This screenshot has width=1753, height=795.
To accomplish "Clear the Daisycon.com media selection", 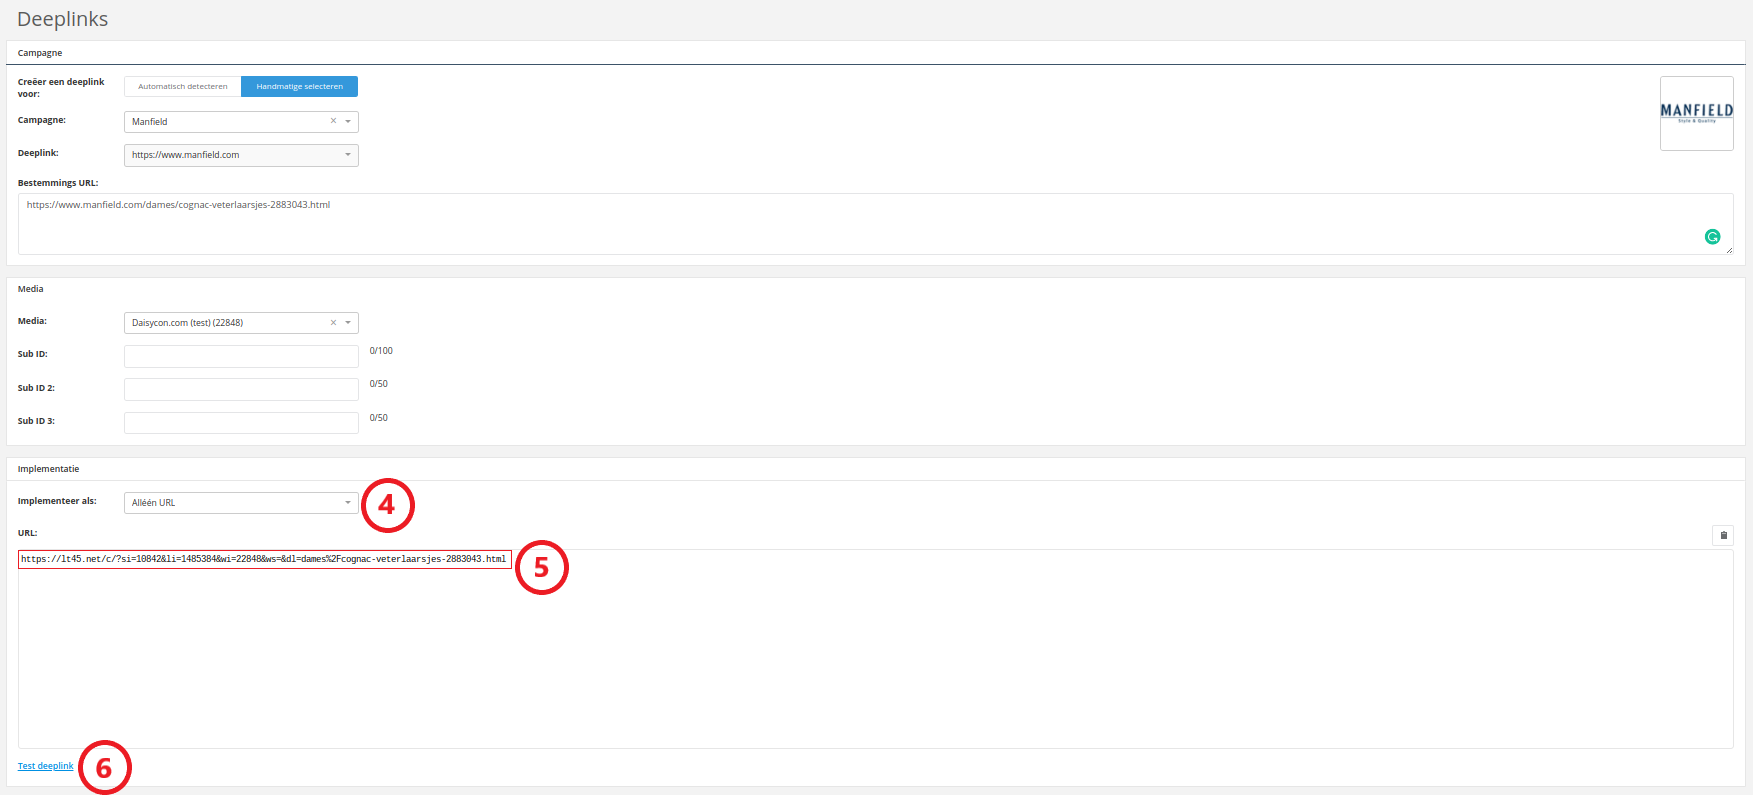I will [x=333, y=322].
